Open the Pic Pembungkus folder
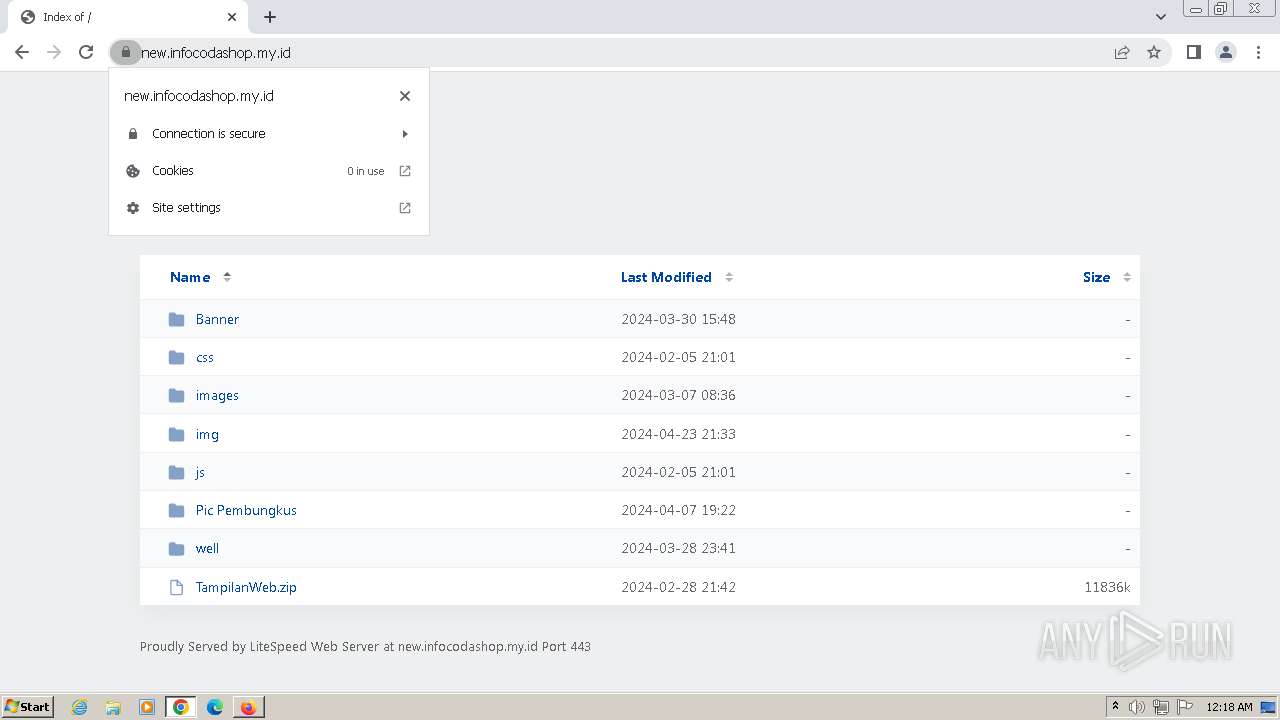Viewport: 1280px width, 720px height. click(x=246, y=510)
